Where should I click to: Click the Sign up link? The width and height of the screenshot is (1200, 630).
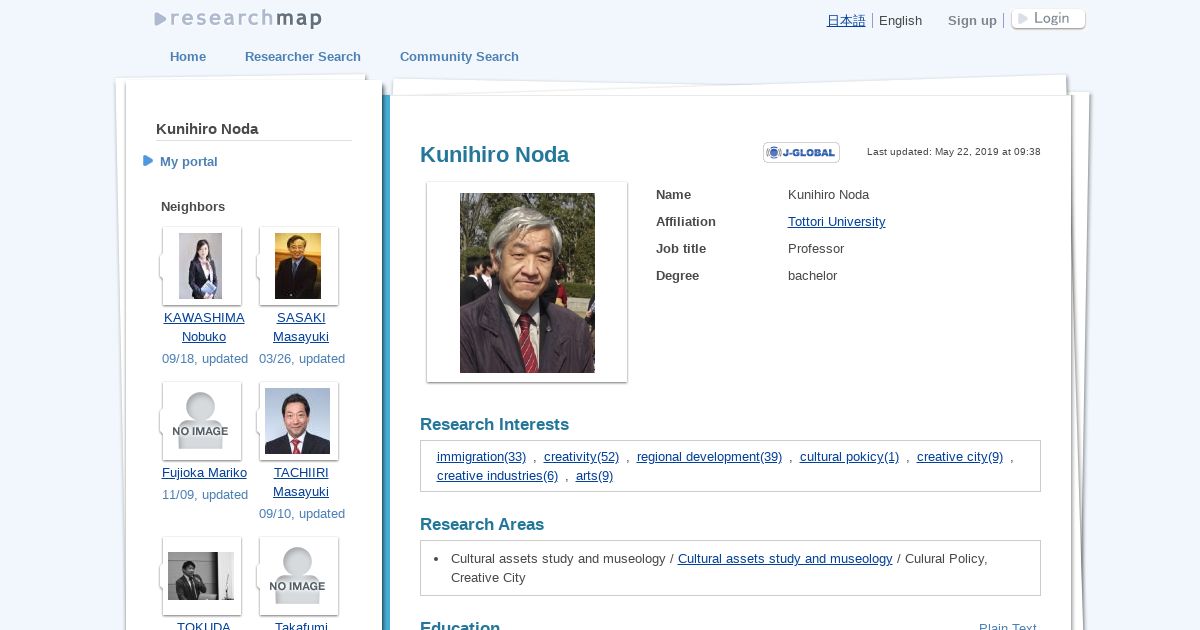(x=972, y=20)
